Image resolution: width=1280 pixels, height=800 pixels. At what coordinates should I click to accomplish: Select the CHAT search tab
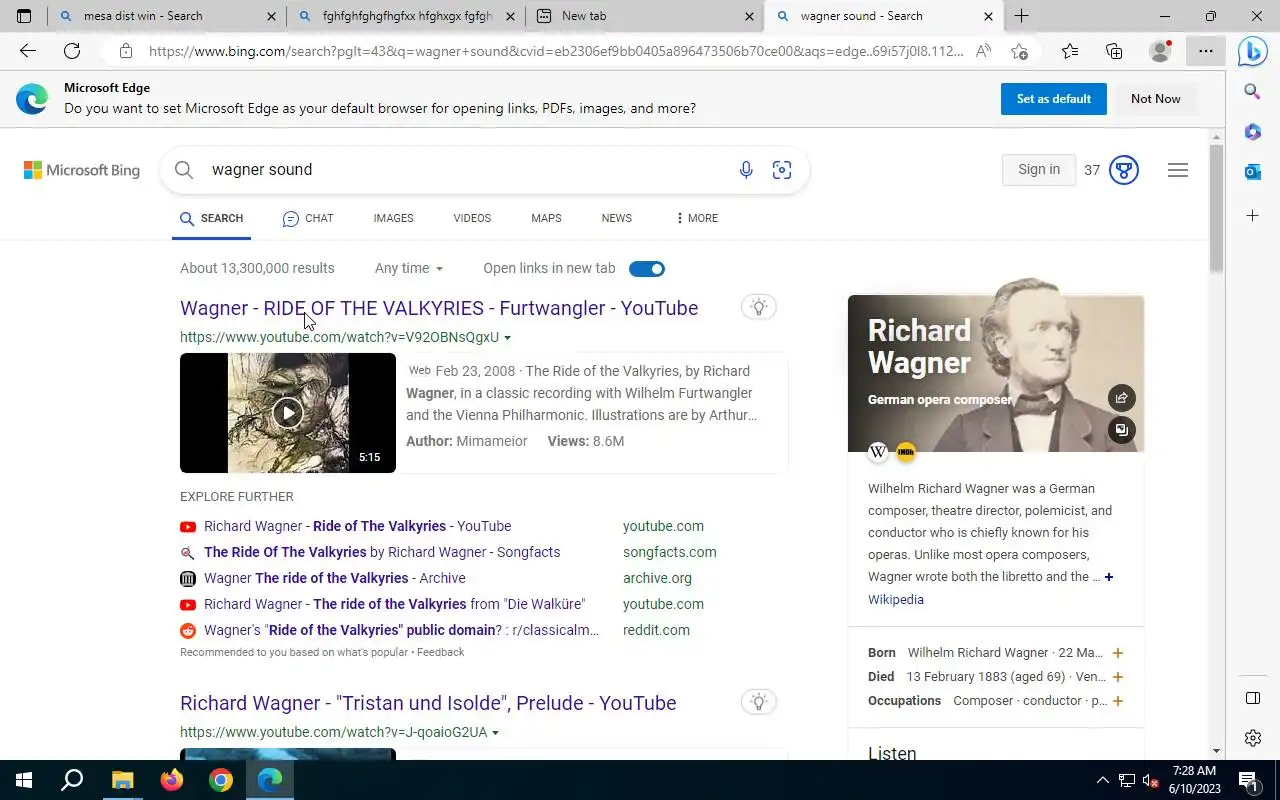308,218
